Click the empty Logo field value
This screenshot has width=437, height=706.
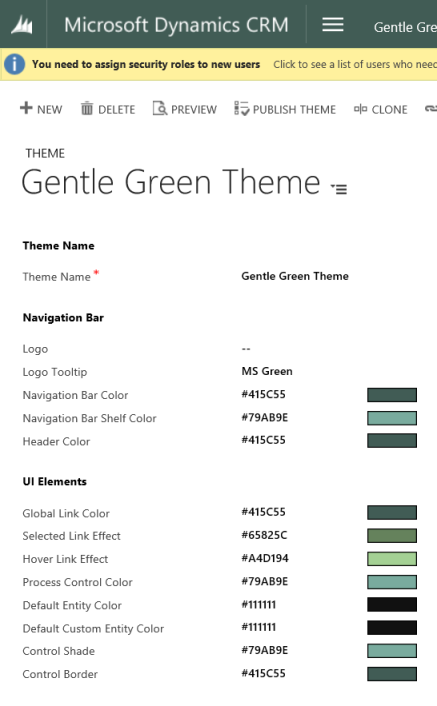tap(246, 349)
